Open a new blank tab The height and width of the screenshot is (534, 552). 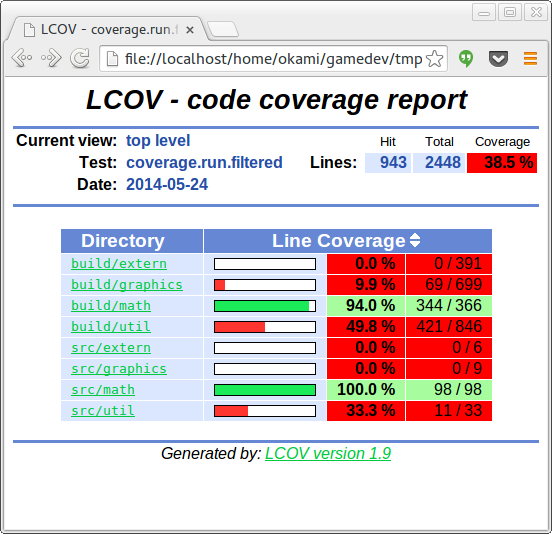(223, 29)
